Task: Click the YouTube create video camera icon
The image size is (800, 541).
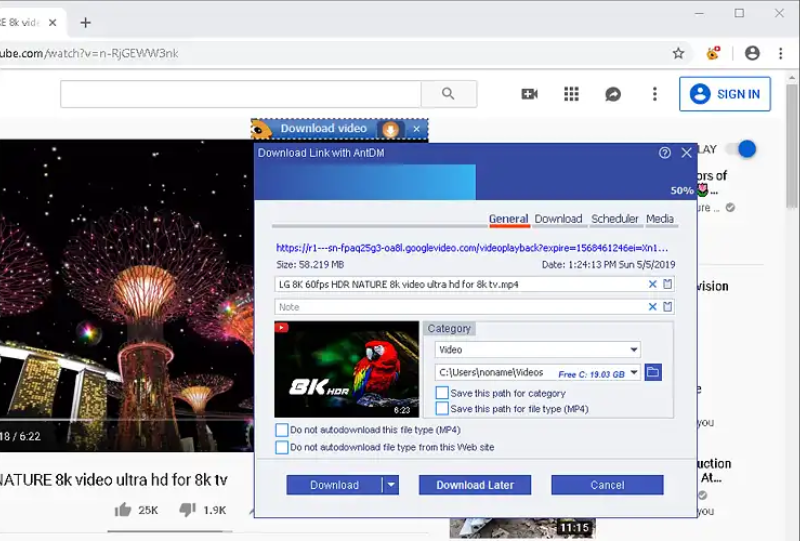Action: tap(530, 94)
